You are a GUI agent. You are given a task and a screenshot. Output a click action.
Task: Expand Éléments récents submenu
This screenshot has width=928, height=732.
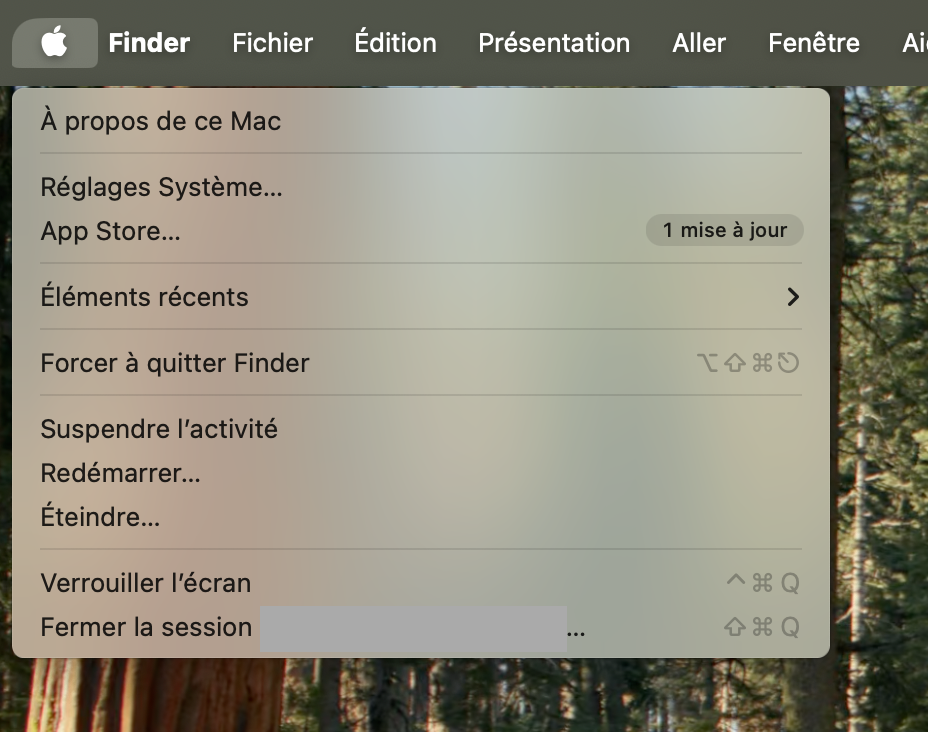coord(145,297)
